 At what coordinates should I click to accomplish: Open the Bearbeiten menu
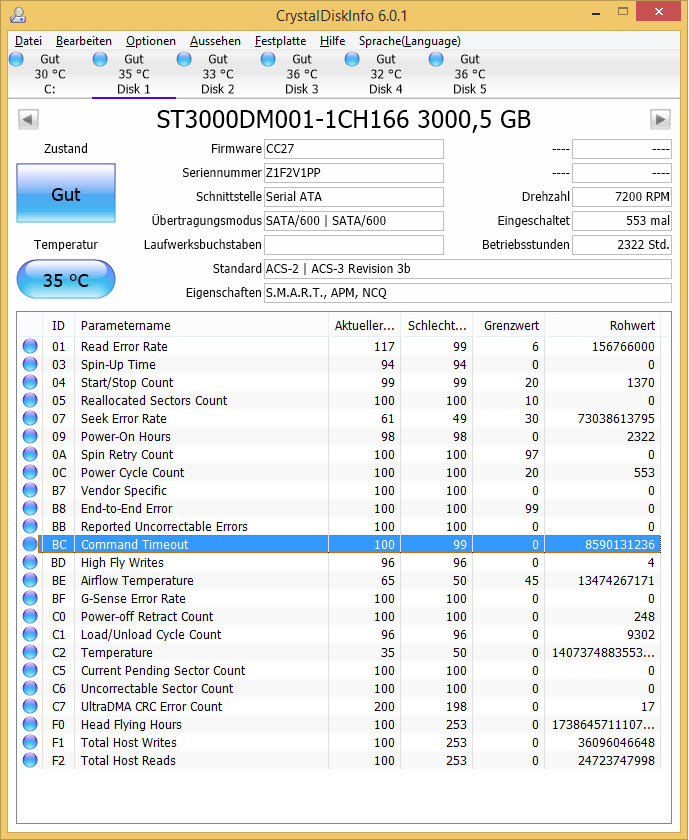[84, 41]
